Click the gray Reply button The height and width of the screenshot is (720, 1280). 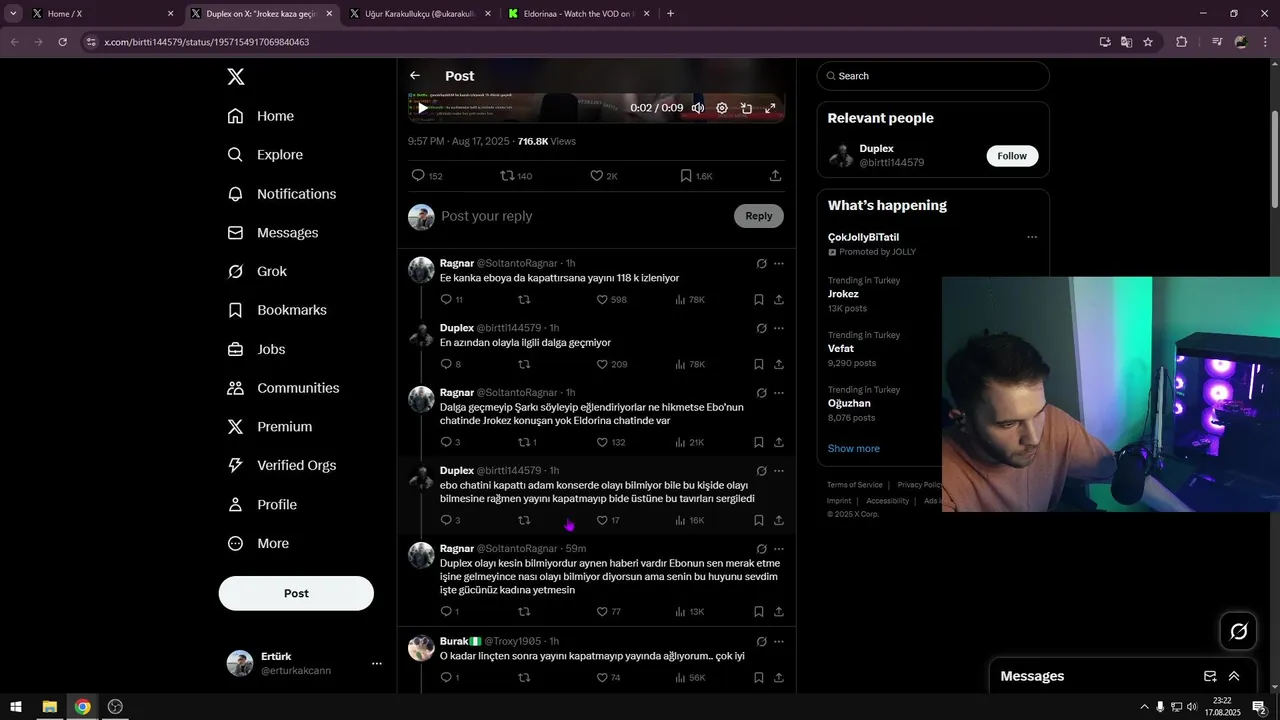(x=759, y=216)
